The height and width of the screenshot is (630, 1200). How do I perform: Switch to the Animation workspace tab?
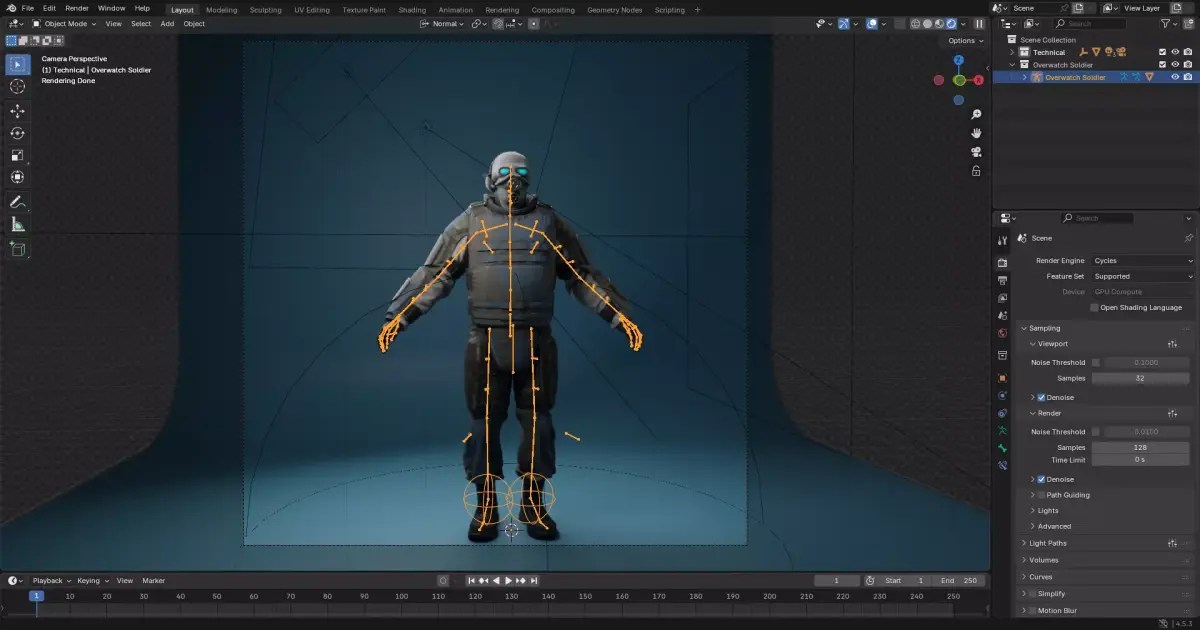(x=455, y=9)
